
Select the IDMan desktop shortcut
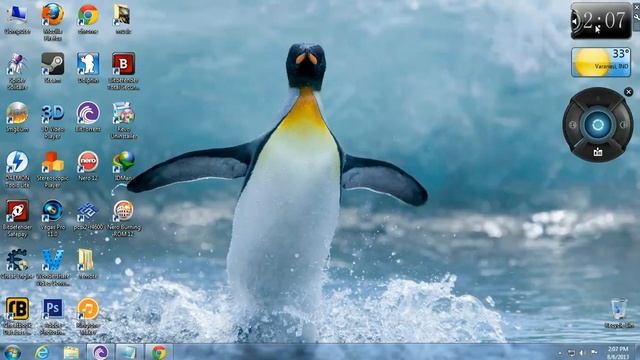point(123,166)
